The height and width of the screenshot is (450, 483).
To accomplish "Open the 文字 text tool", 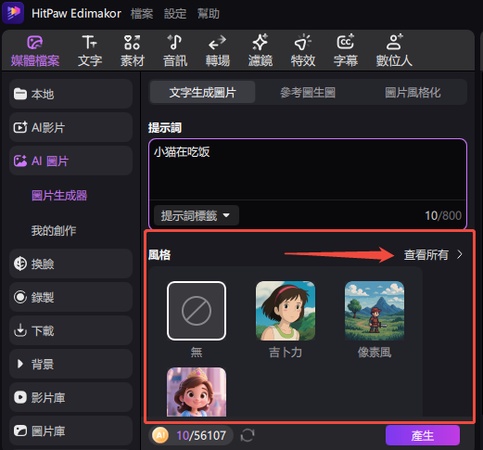I will click(x=90, y=51).
